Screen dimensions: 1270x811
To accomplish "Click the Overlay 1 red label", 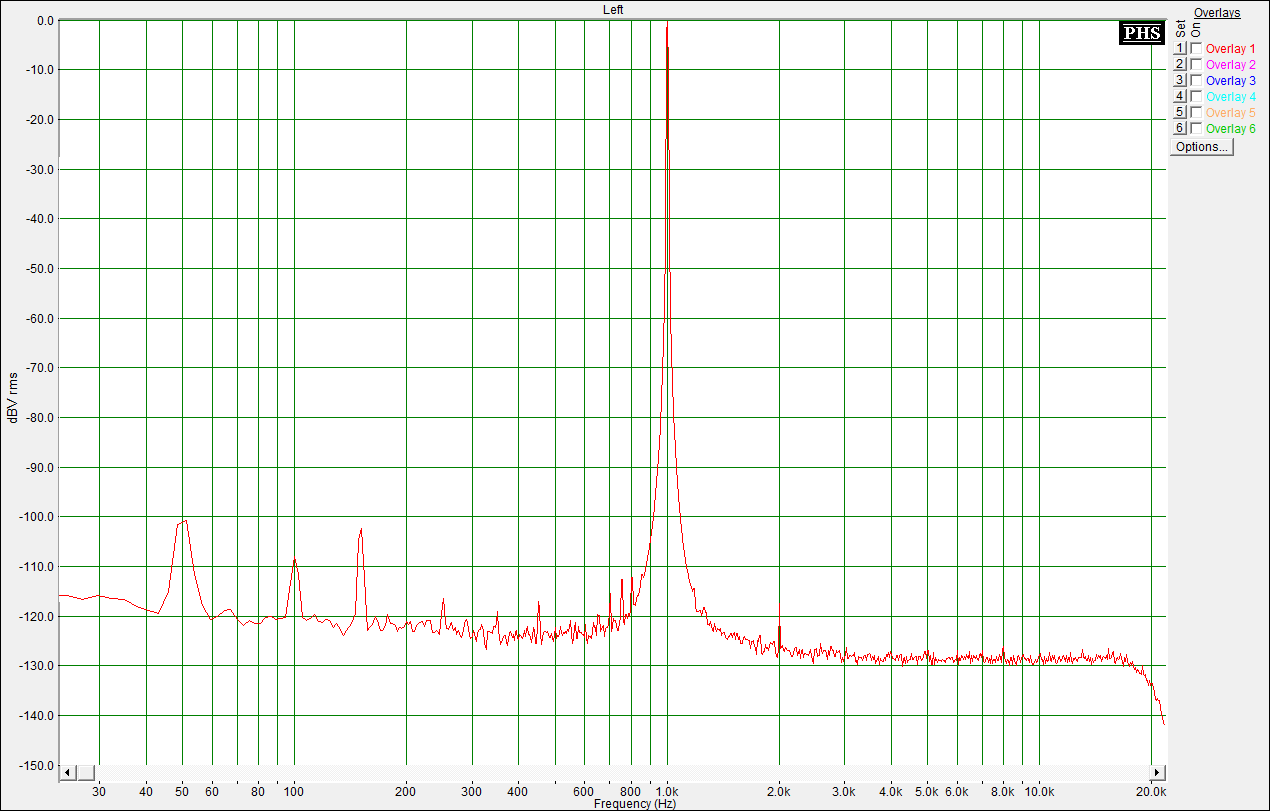I will tap(1231, 48).
